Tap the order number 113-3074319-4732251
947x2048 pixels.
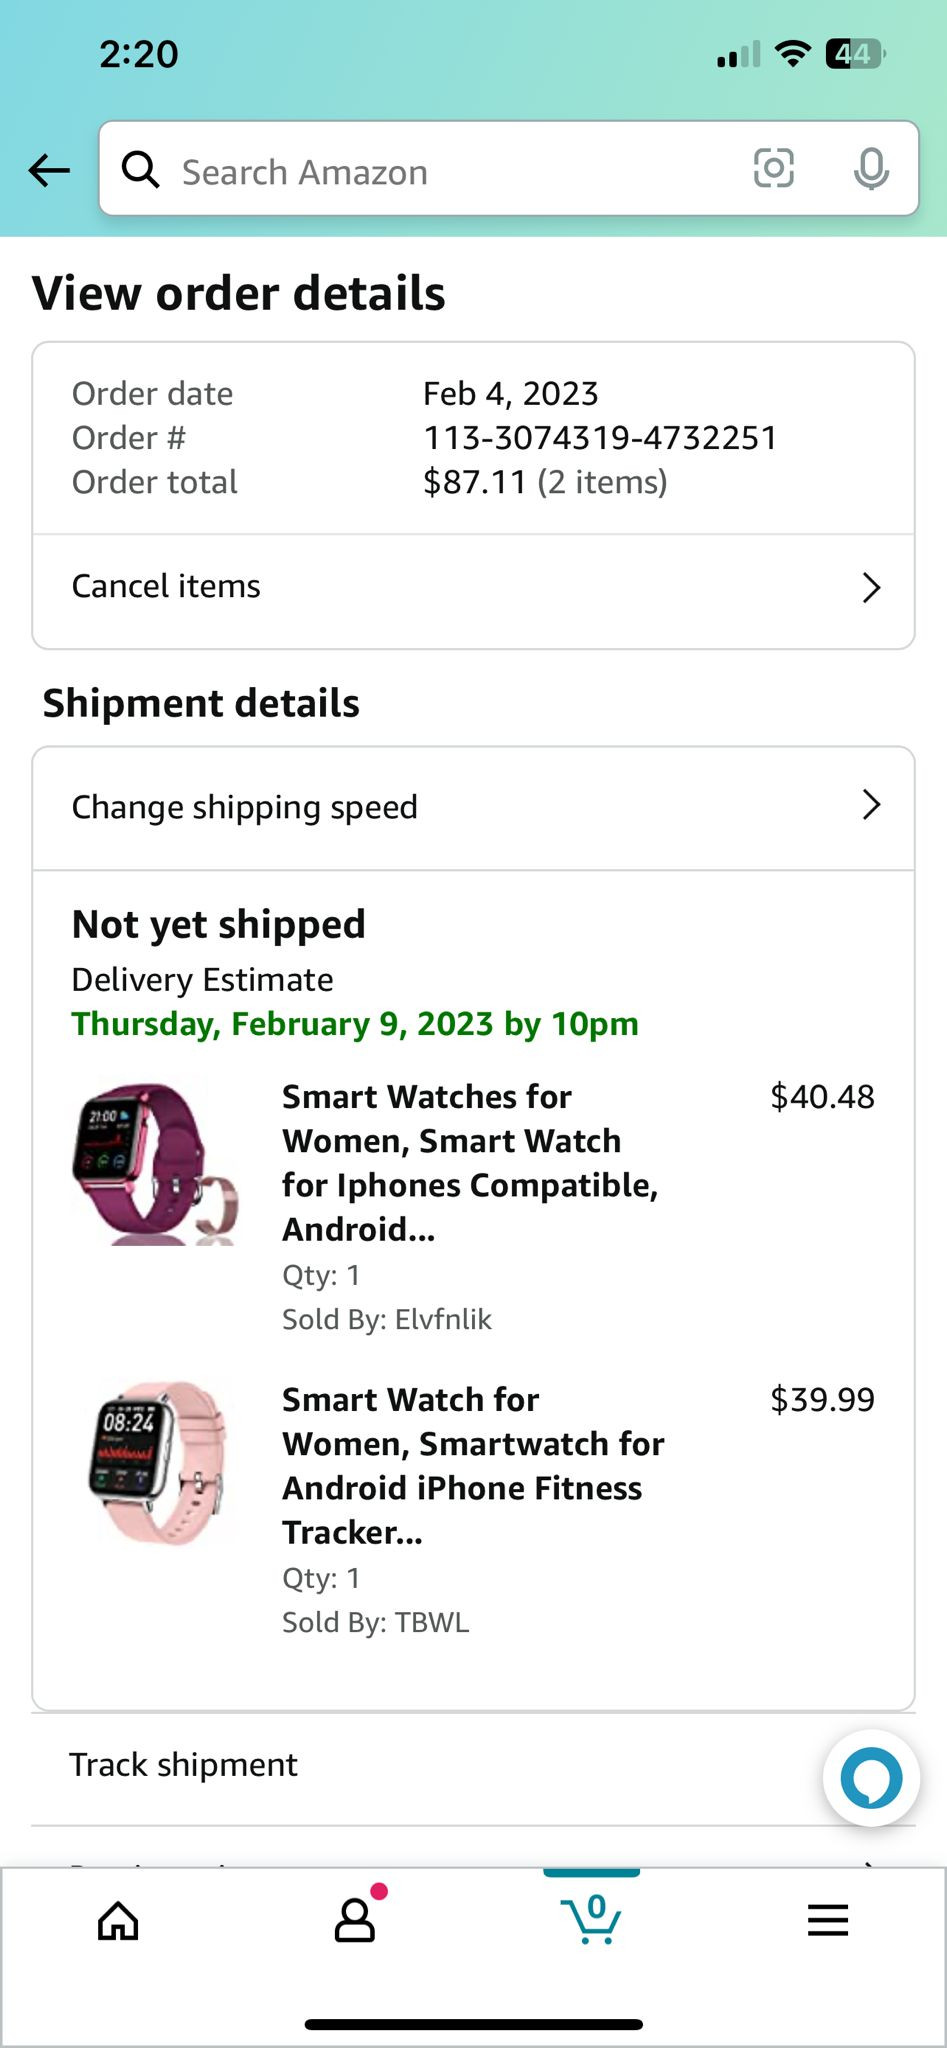pos(600,438)
